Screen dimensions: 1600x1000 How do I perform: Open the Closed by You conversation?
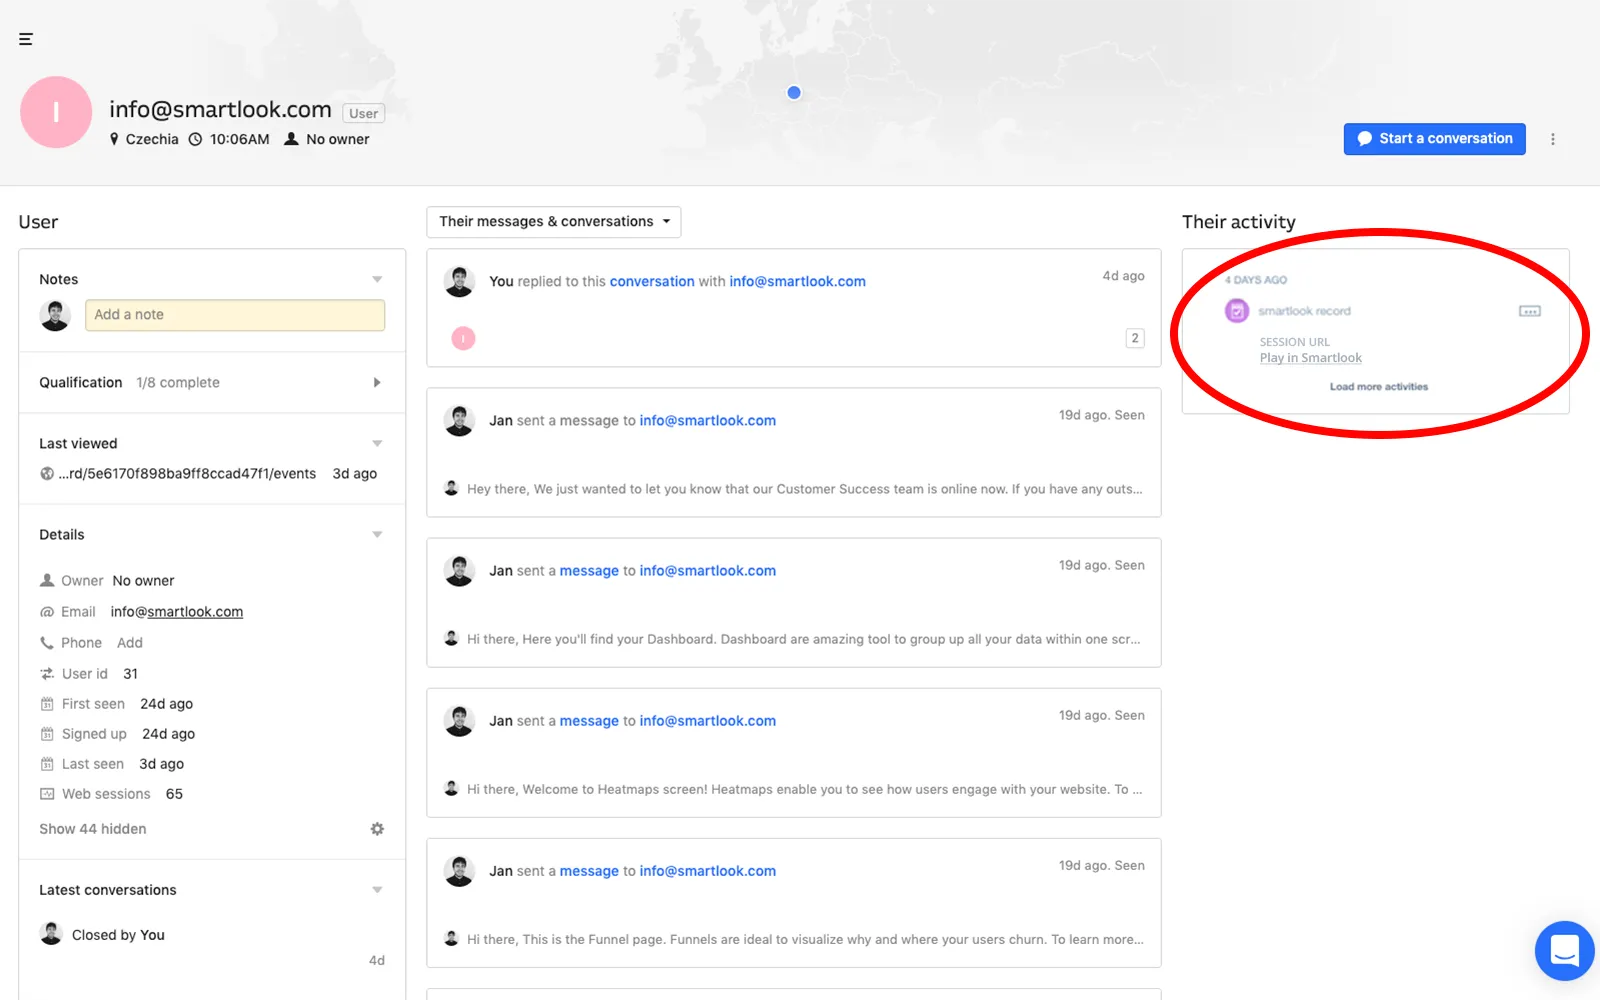coord(118,935)
